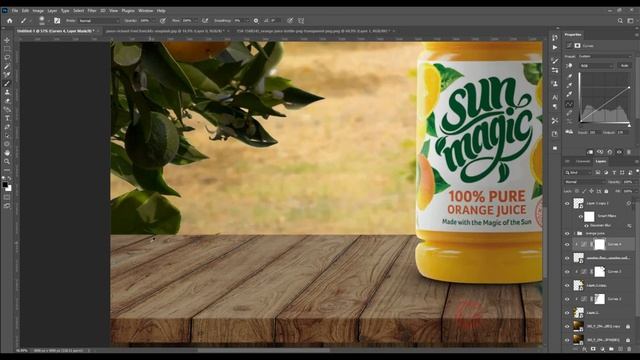Open the workspace switcher icon
Viewport: 640px width, 360px height.
pos(631,20)
